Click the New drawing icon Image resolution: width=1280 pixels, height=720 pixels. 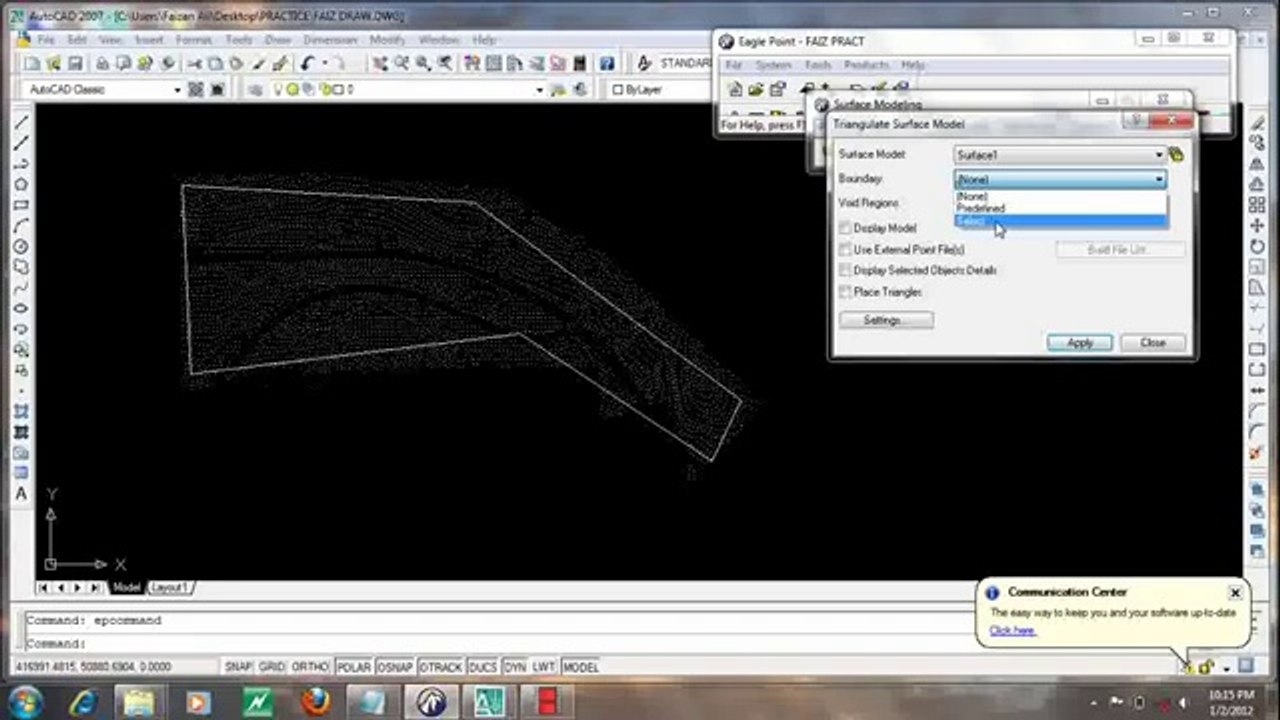[32, 64]
